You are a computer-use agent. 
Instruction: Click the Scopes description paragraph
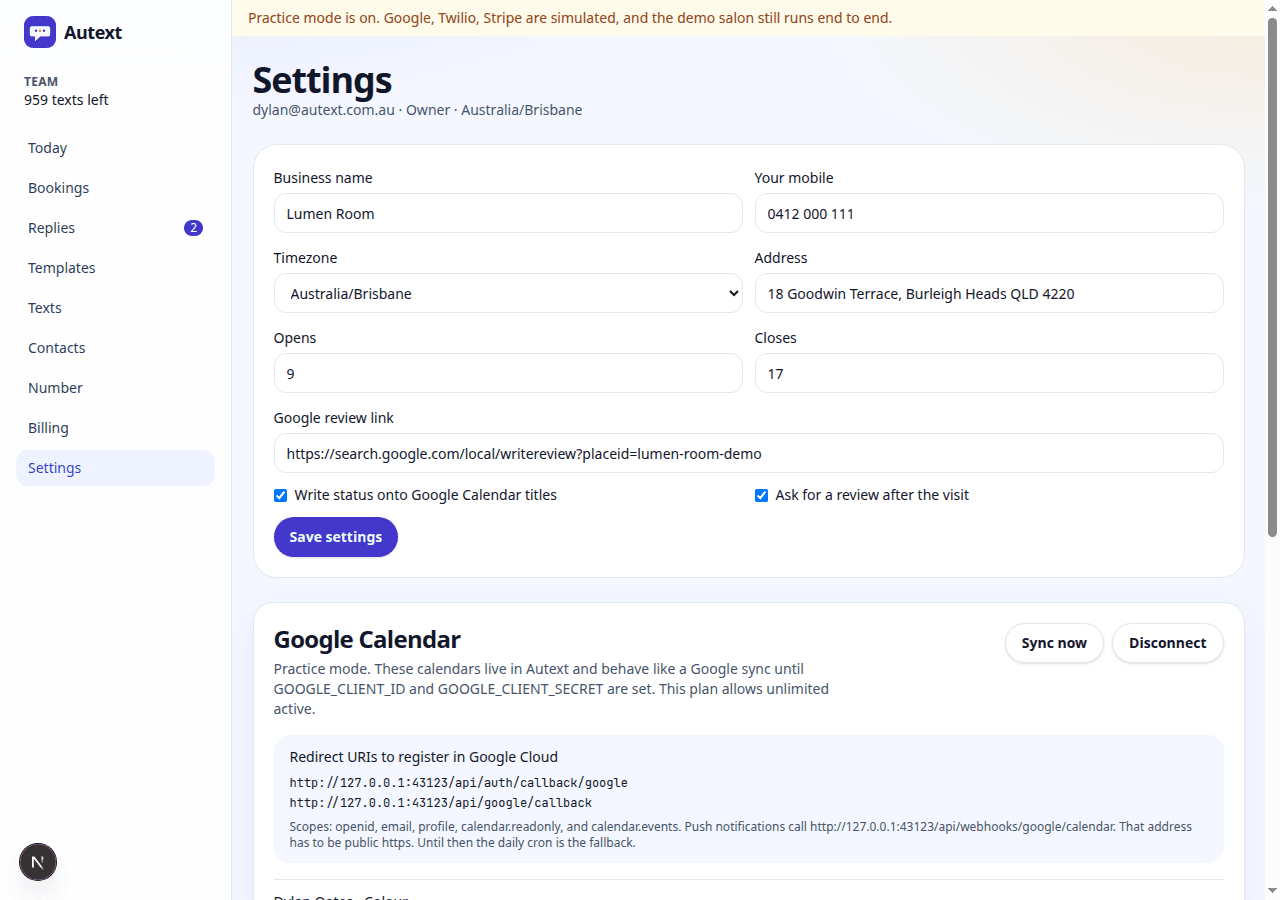[x=741, y=834]
